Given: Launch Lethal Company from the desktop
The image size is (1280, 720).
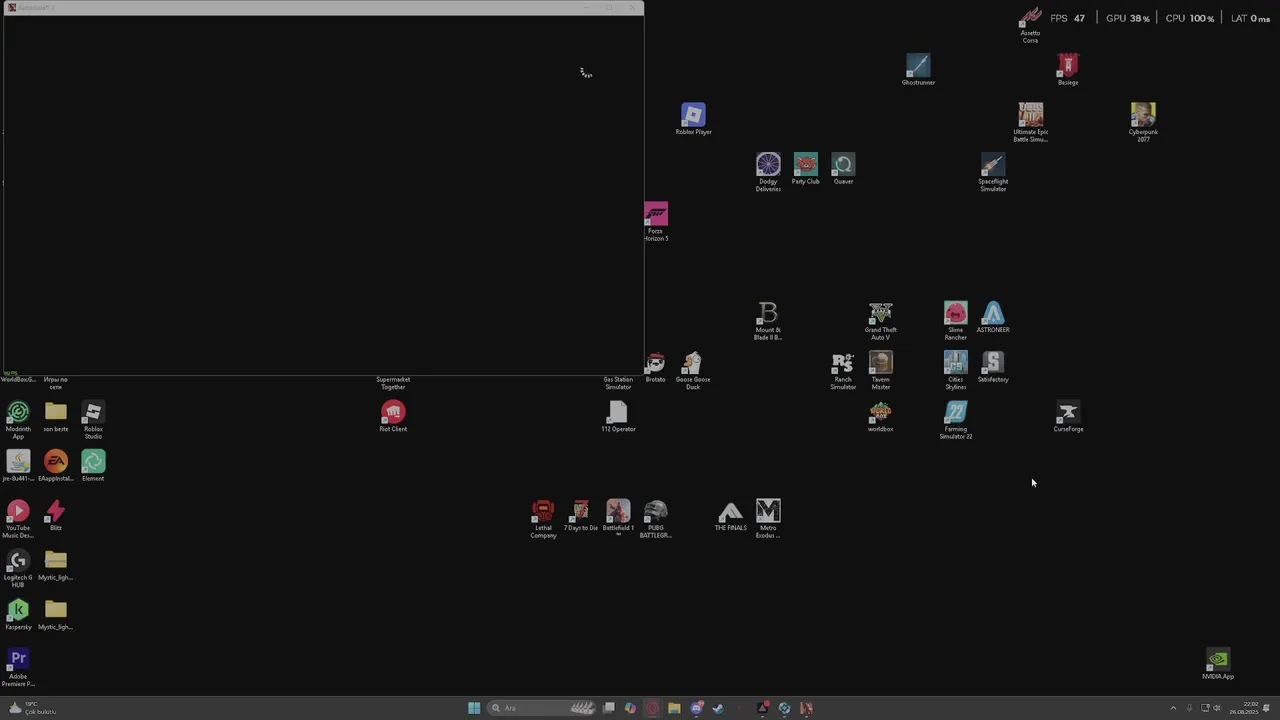Looking at the screenshot, I should (x=543, y=519).
